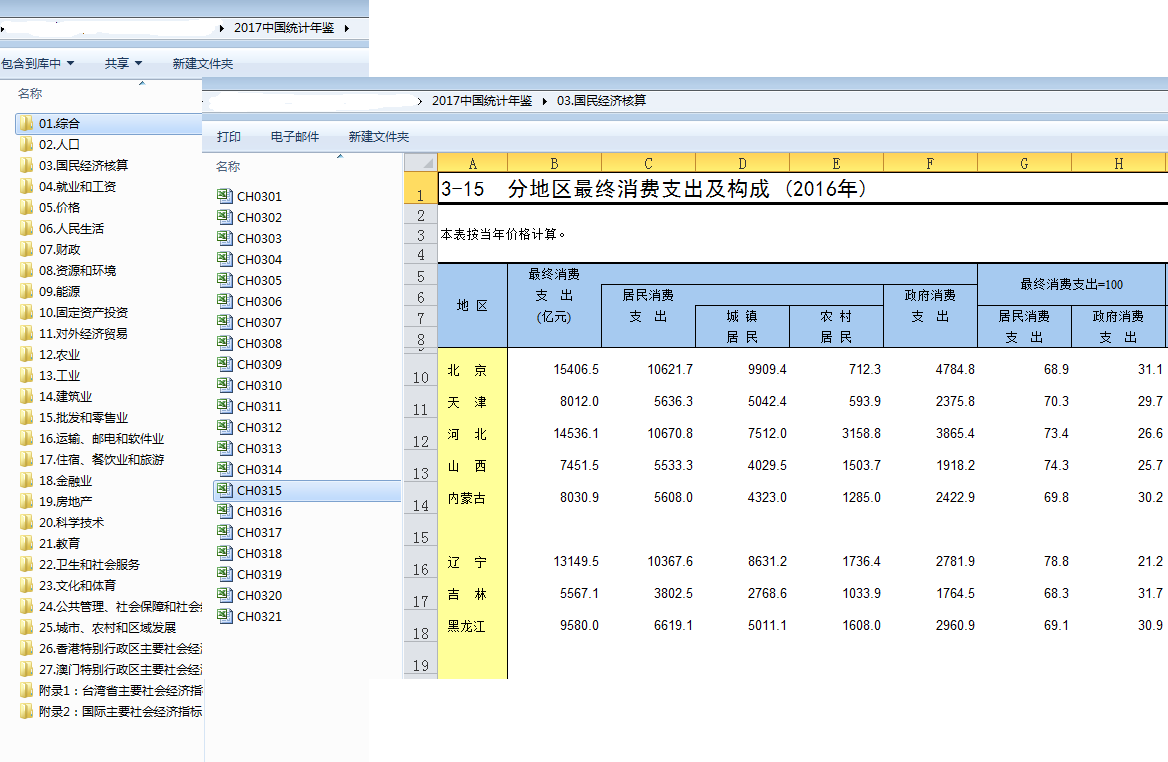Click 新建文件夹 in the left window toolbar
Image resolution: width=1168 pixels, height=762 pixels.
[x=202, y=64]
